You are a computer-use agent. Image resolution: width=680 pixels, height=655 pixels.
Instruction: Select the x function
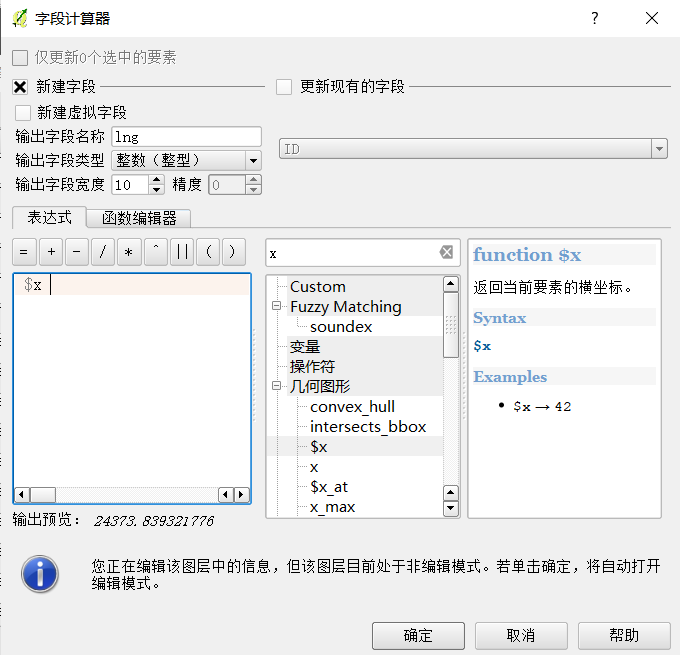click(x=314, y=467)
